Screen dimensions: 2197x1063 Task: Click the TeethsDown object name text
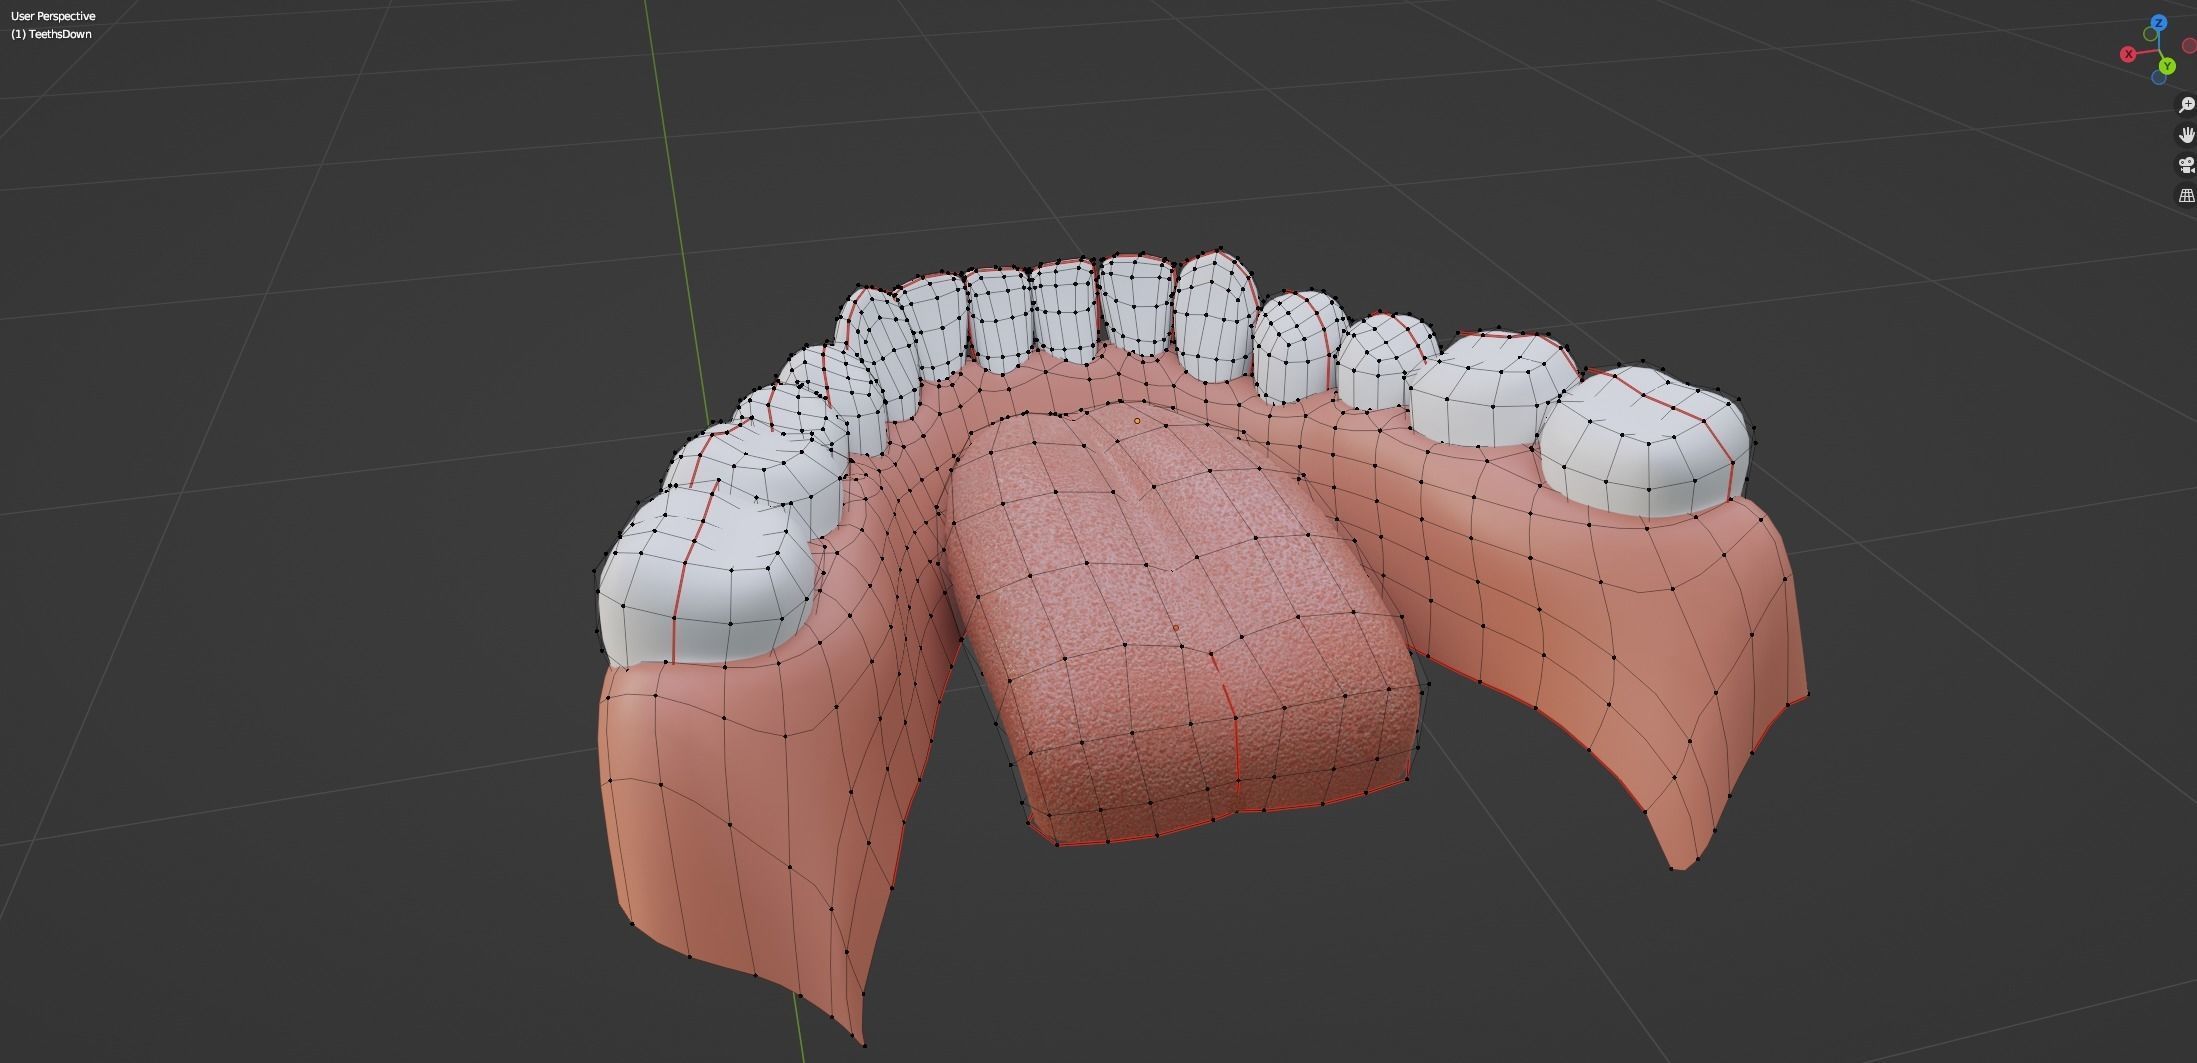pos(58,34)
